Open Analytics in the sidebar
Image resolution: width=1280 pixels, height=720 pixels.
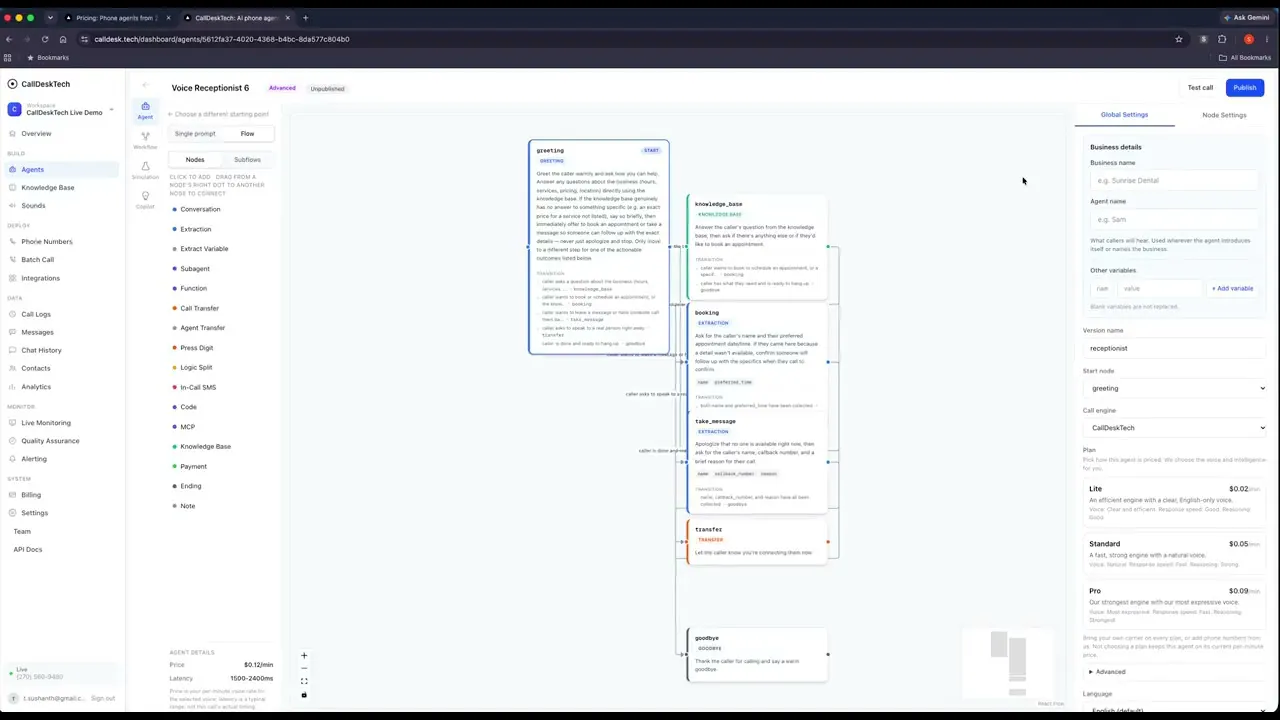click(35, 386)
